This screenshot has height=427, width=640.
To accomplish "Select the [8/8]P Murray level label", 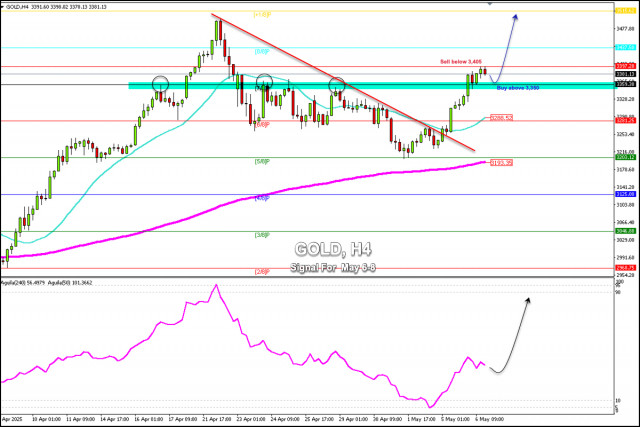I will (x=262, y=52).
